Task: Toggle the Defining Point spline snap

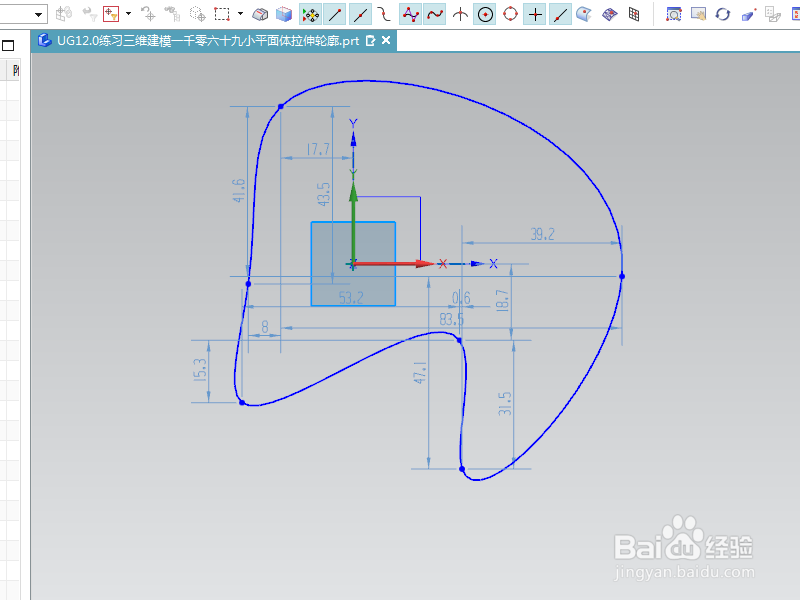Action: pos(435,14)
